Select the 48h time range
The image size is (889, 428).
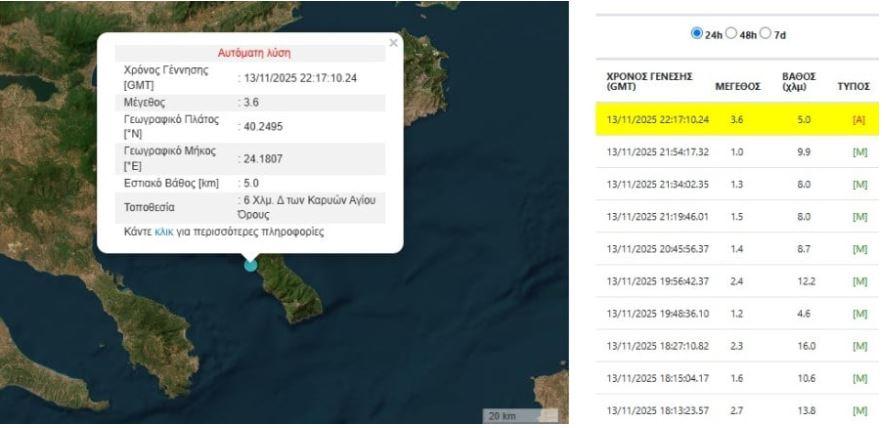732,34
